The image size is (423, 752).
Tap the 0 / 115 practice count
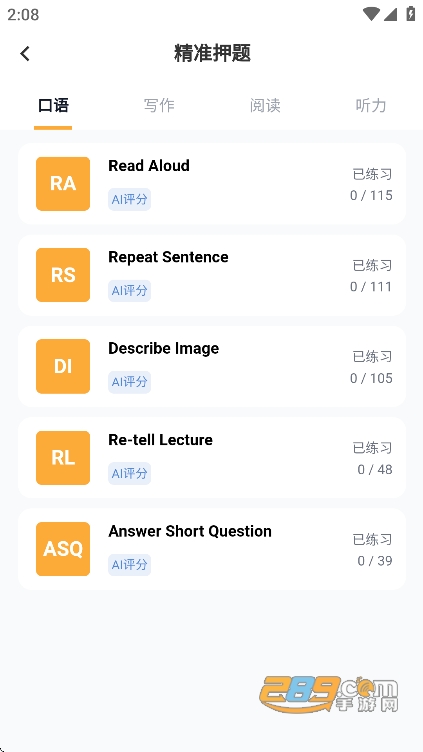(371, 195)
